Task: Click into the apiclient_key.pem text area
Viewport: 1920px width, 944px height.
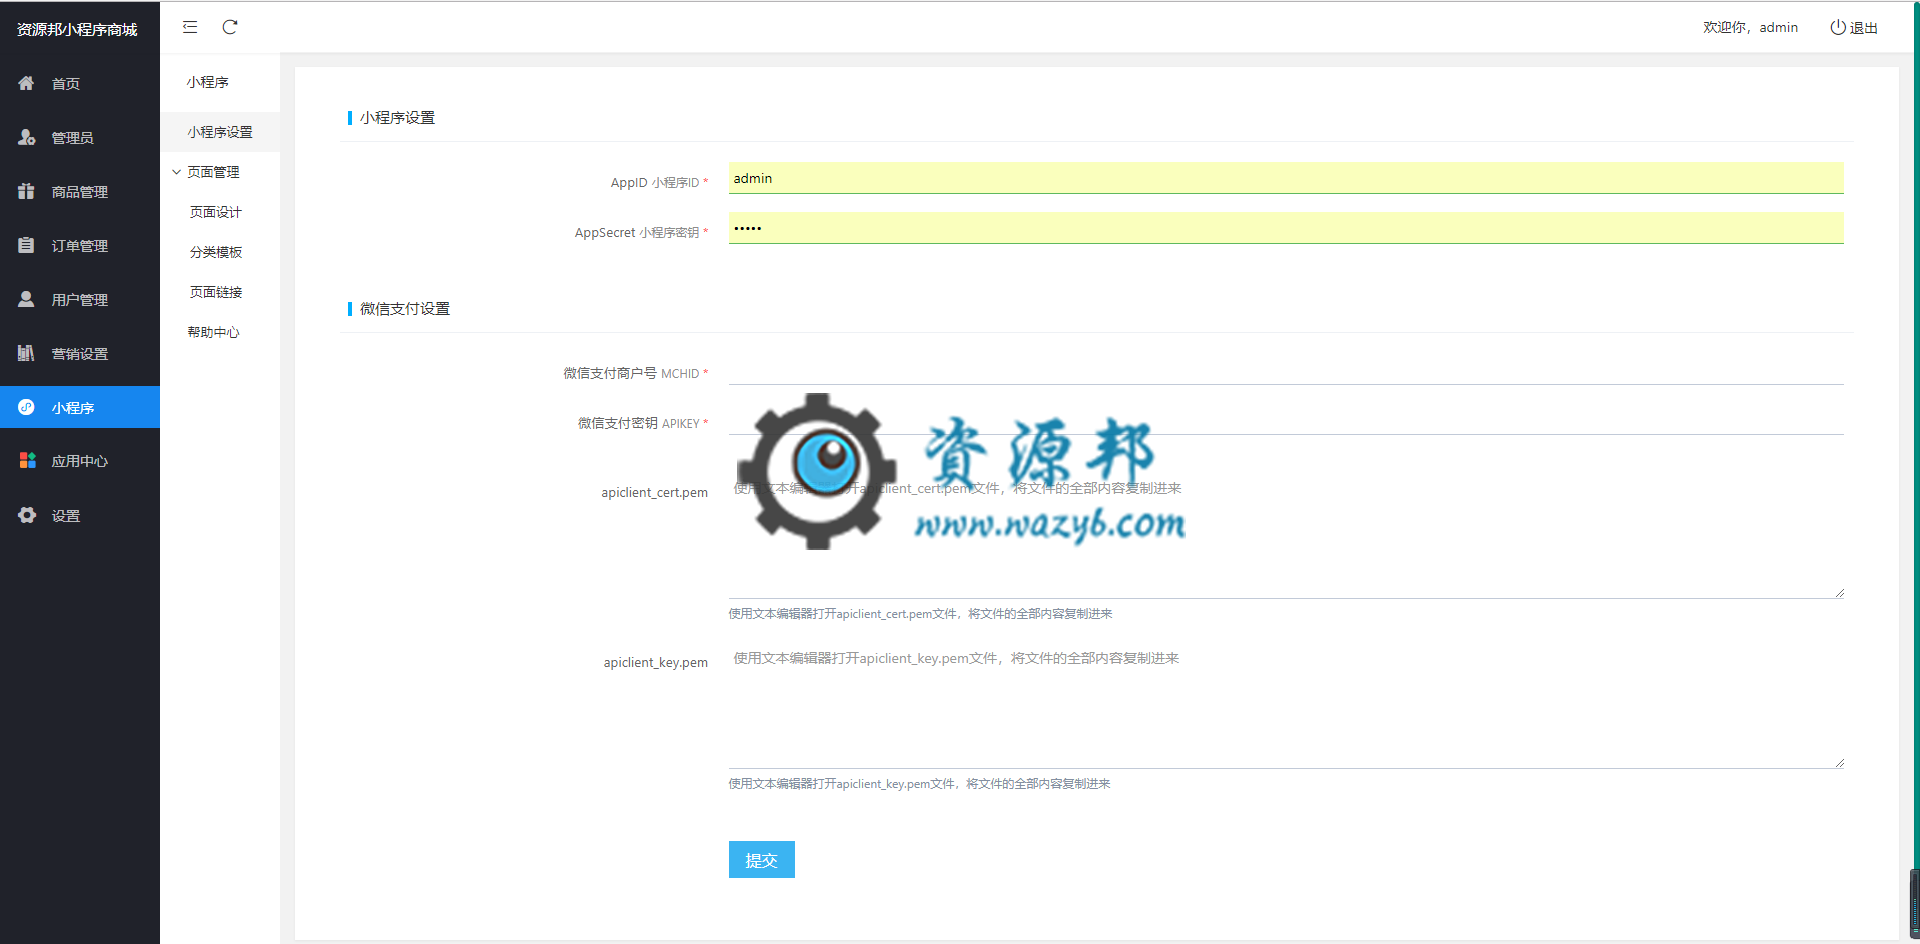Action: click(1286, 706)
